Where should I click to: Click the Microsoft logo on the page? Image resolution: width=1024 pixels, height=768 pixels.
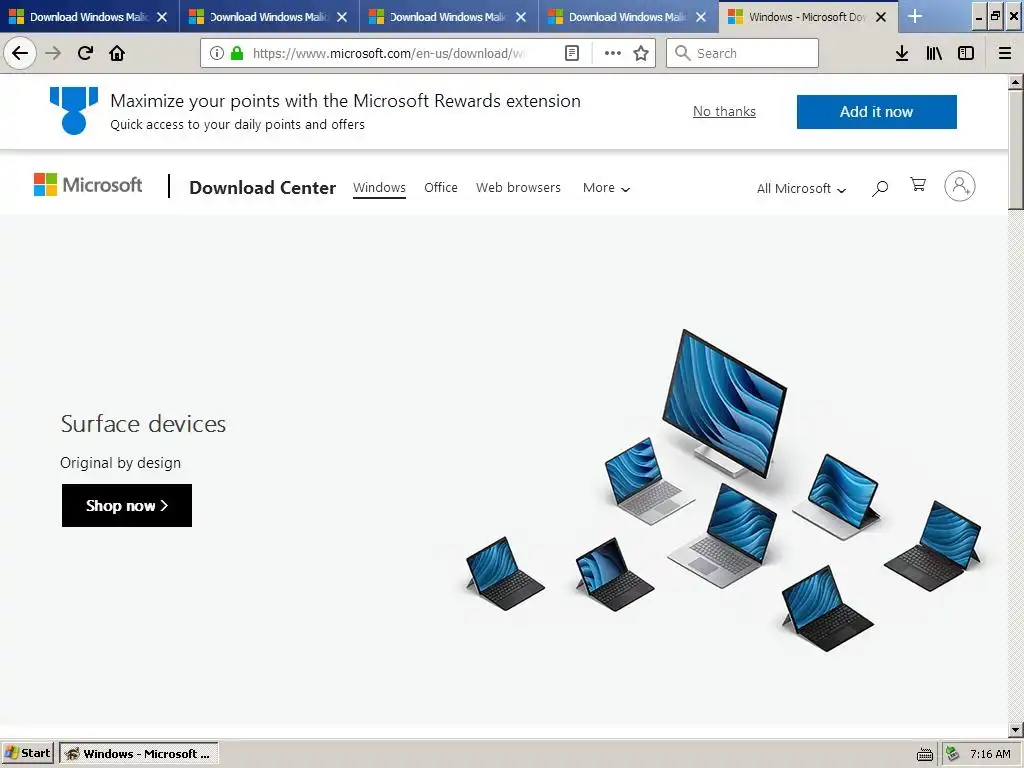[x=88, y=185]
